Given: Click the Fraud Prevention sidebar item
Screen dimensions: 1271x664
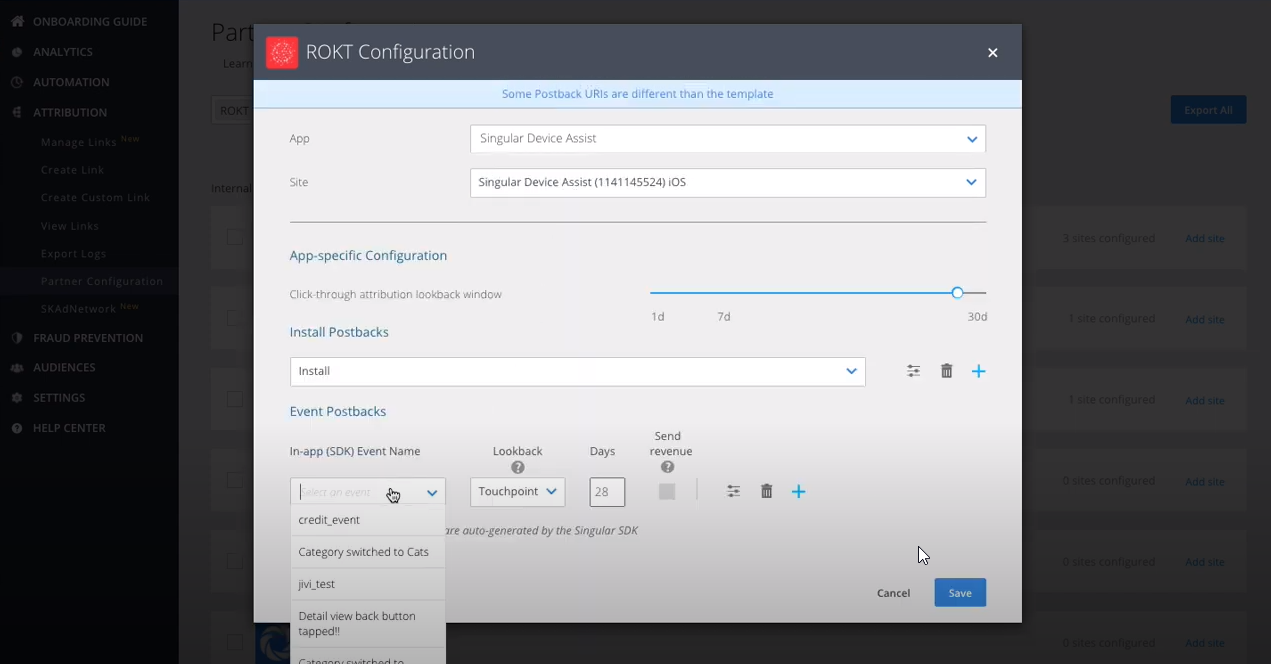Looking at the screenshot, I should (88, 338).
